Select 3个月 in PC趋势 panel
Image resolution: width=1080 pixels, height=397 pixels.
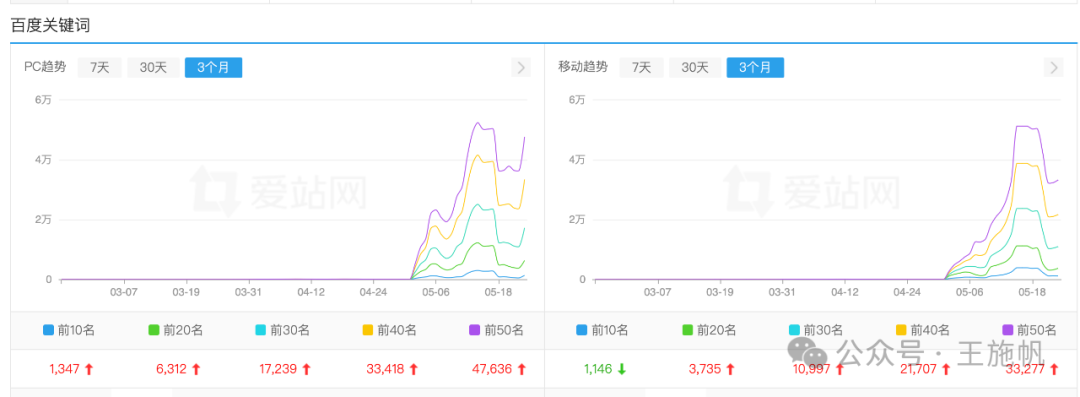click(x=214, y=68)
